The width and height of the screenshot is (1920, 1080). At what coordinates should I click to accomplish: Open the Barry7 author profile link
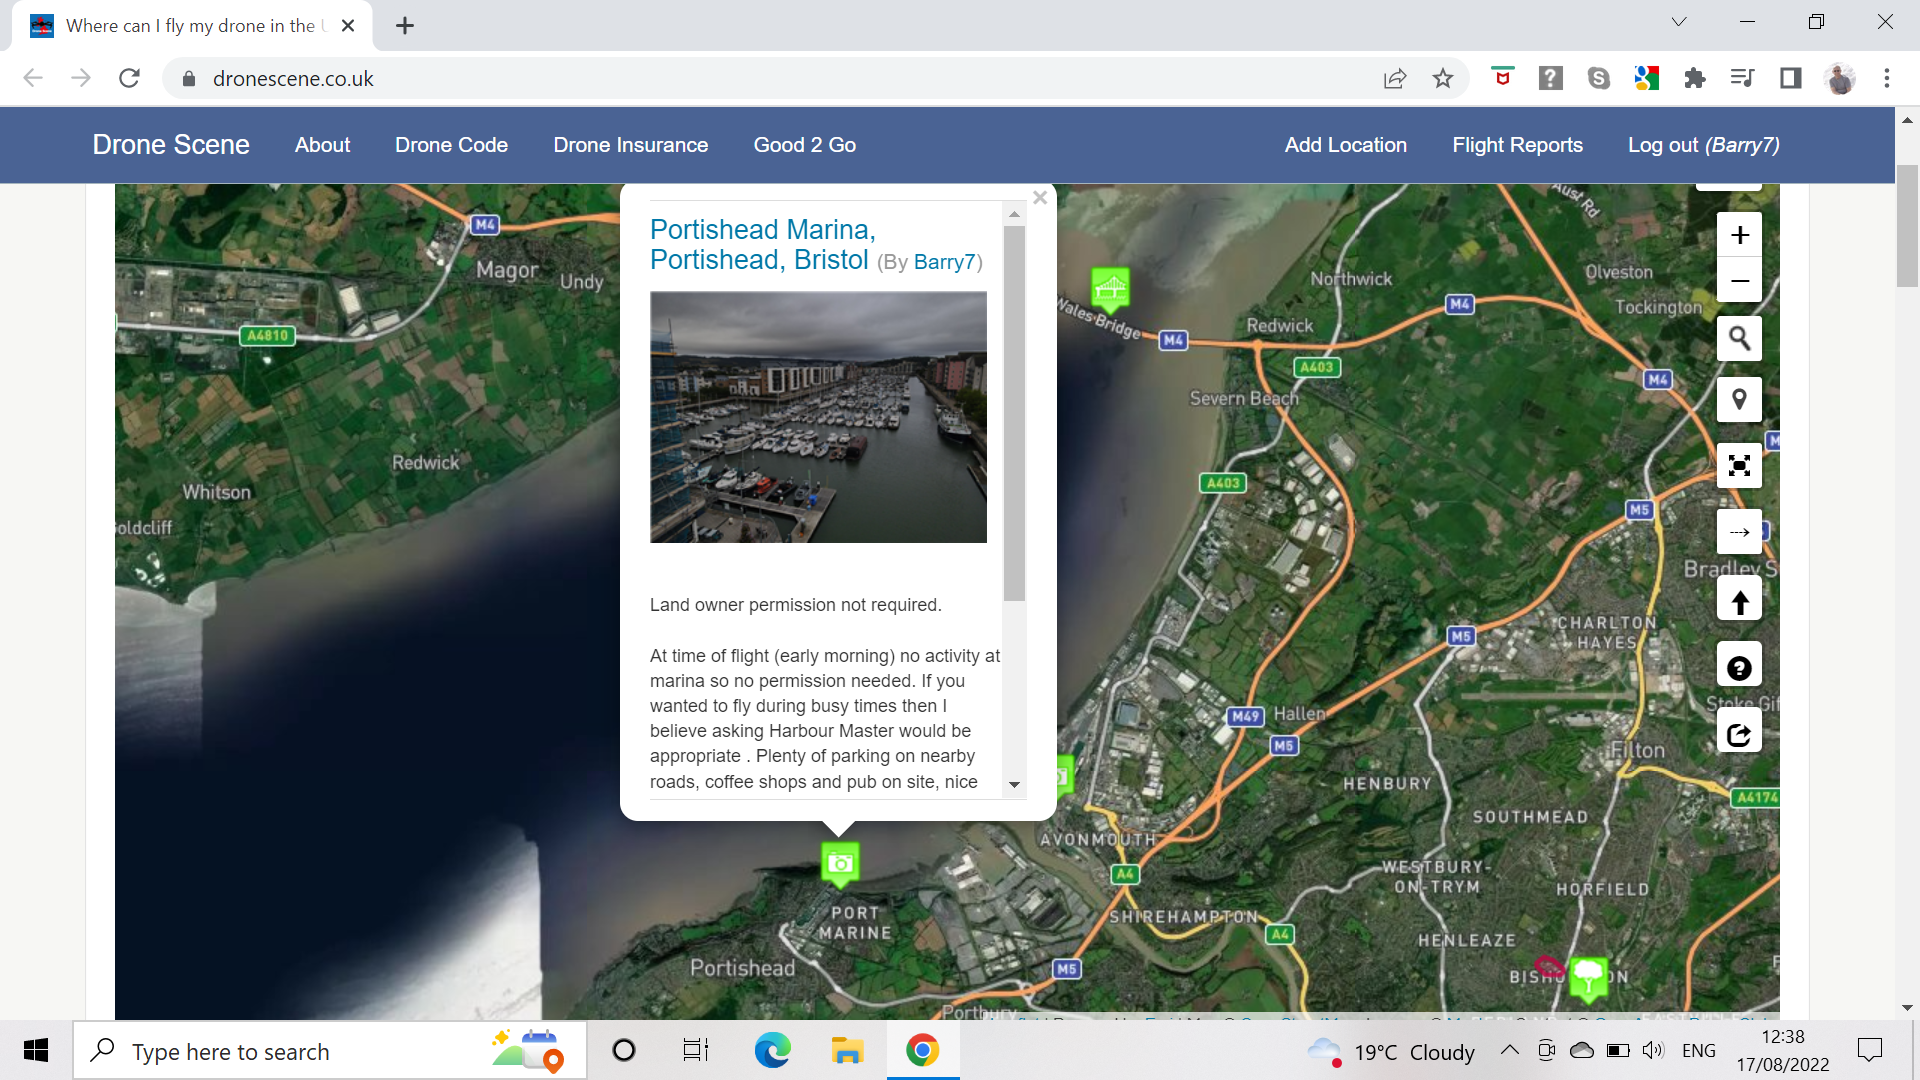point(944,262)
